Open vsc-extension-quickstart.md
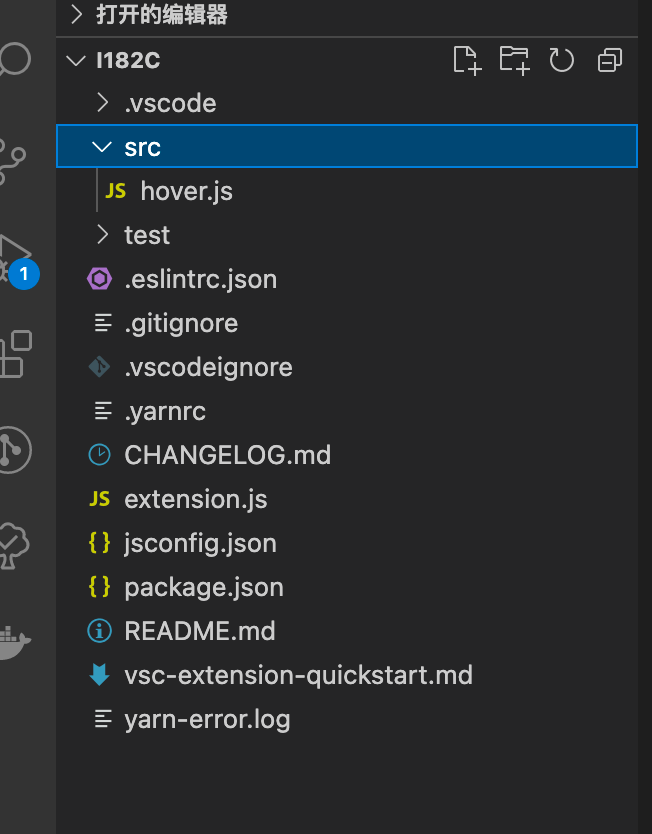The image size is (652, 834). (347, 675)
